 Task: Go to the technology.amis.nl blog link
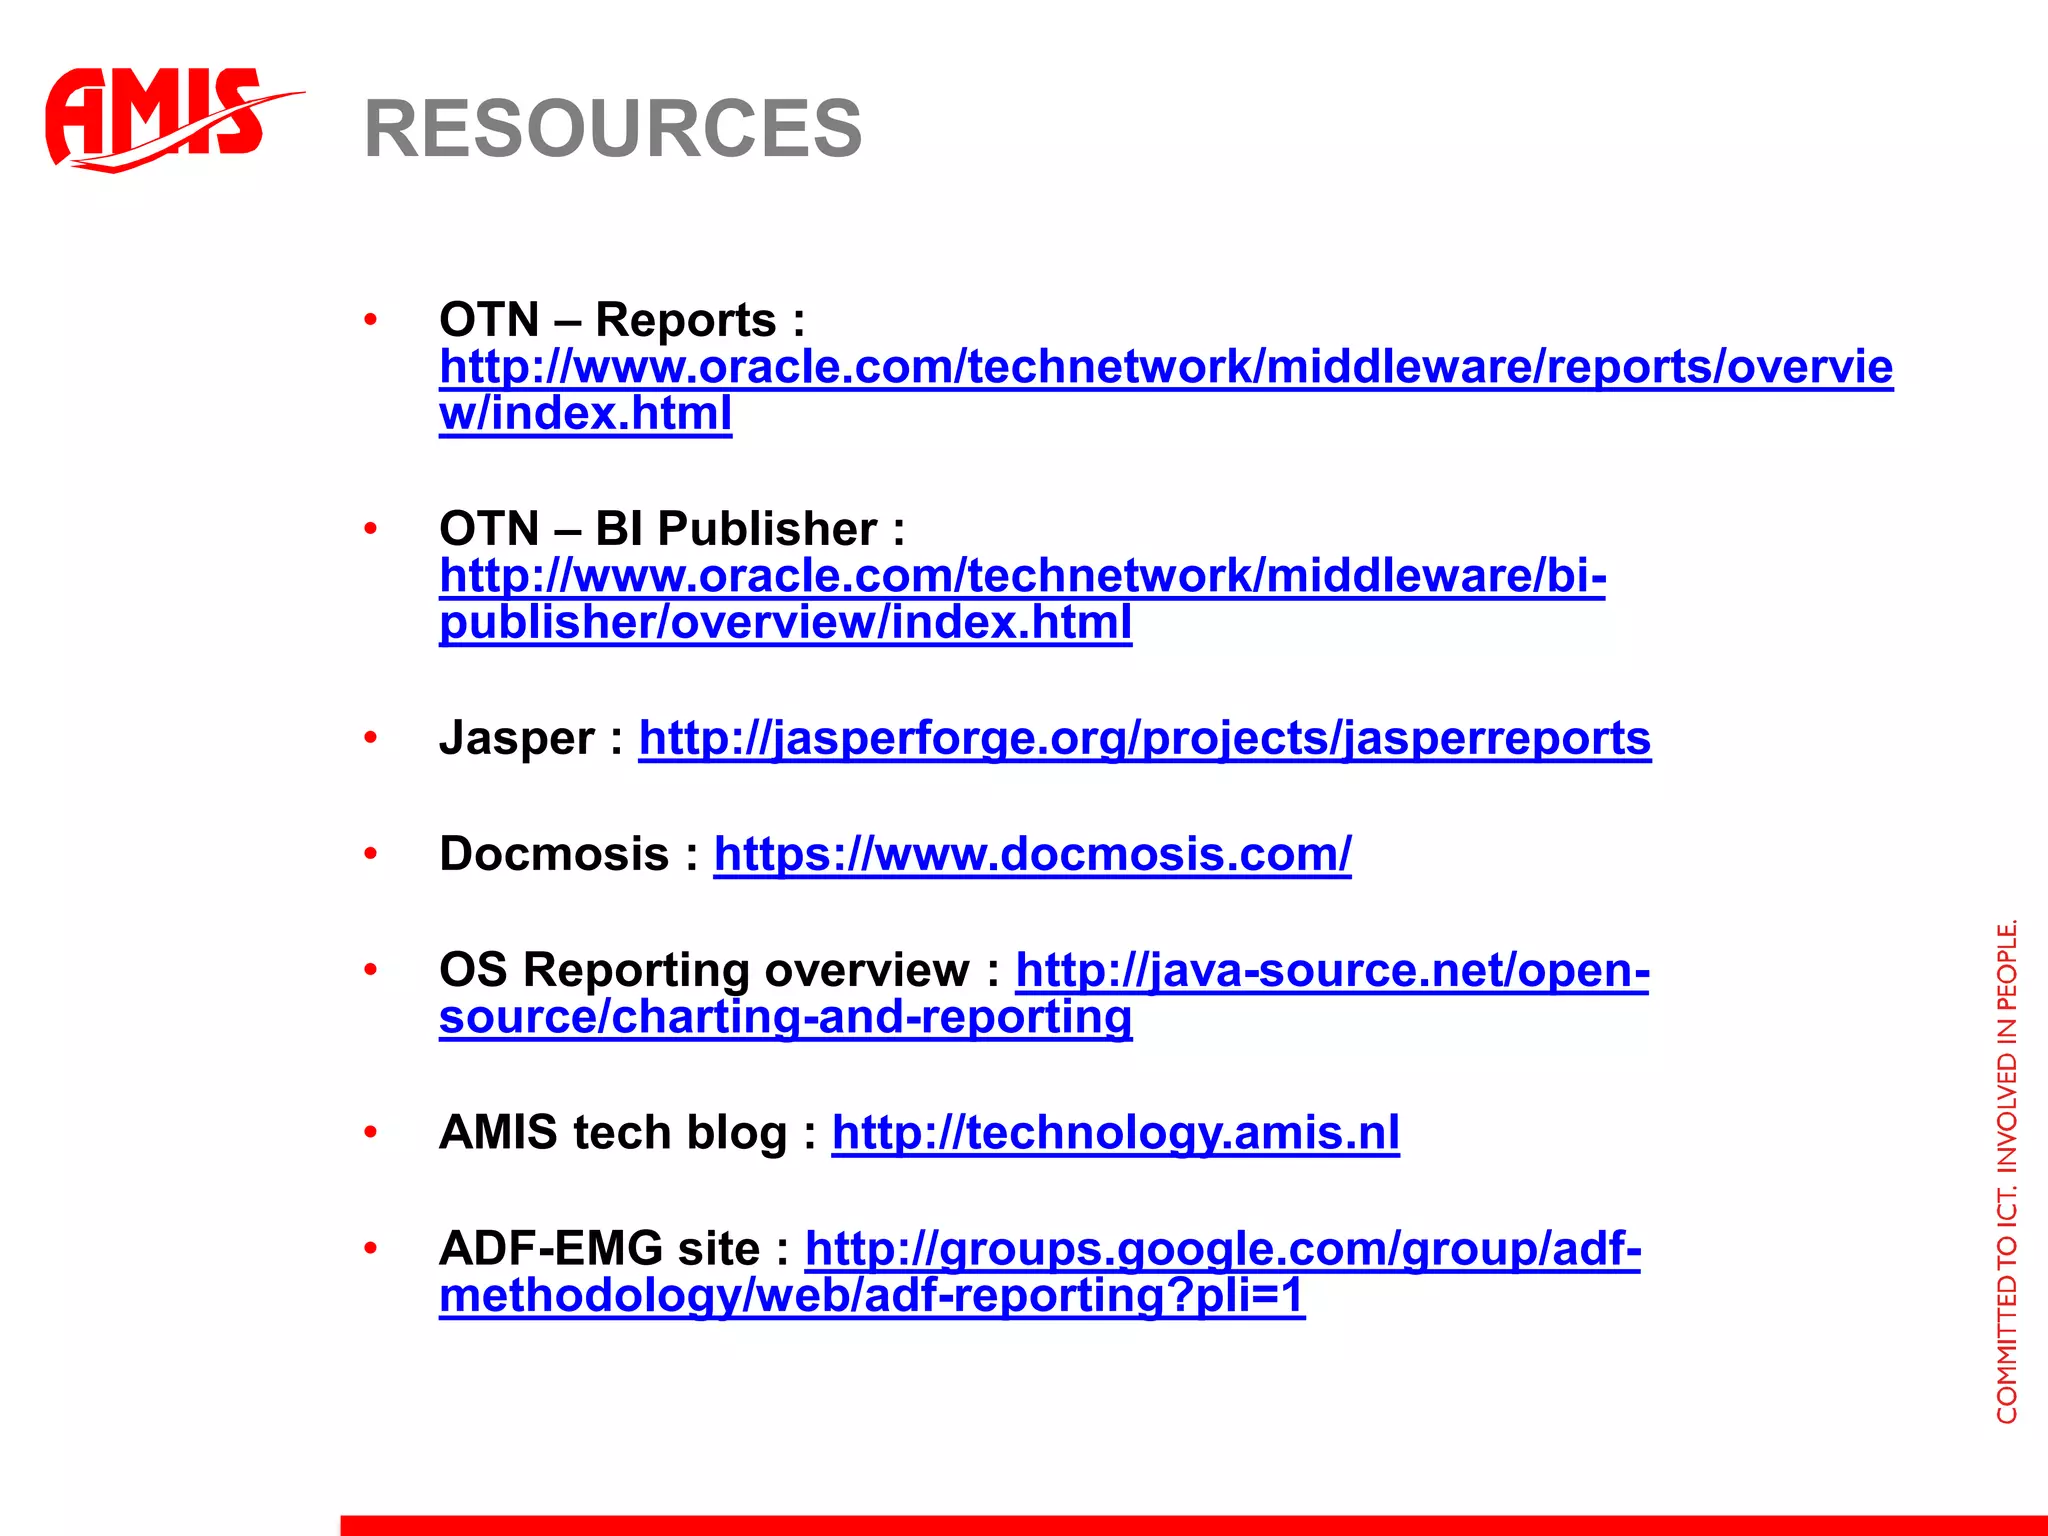[1116, 1134]
